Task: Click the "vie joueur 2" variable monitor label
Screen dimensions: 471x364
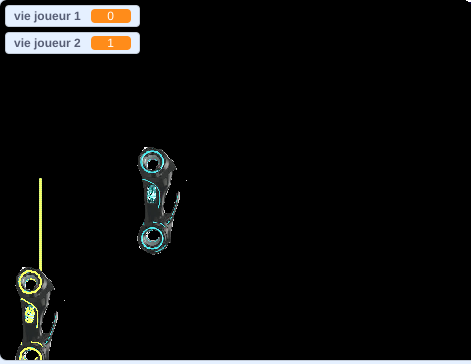Action: (47, 43)
